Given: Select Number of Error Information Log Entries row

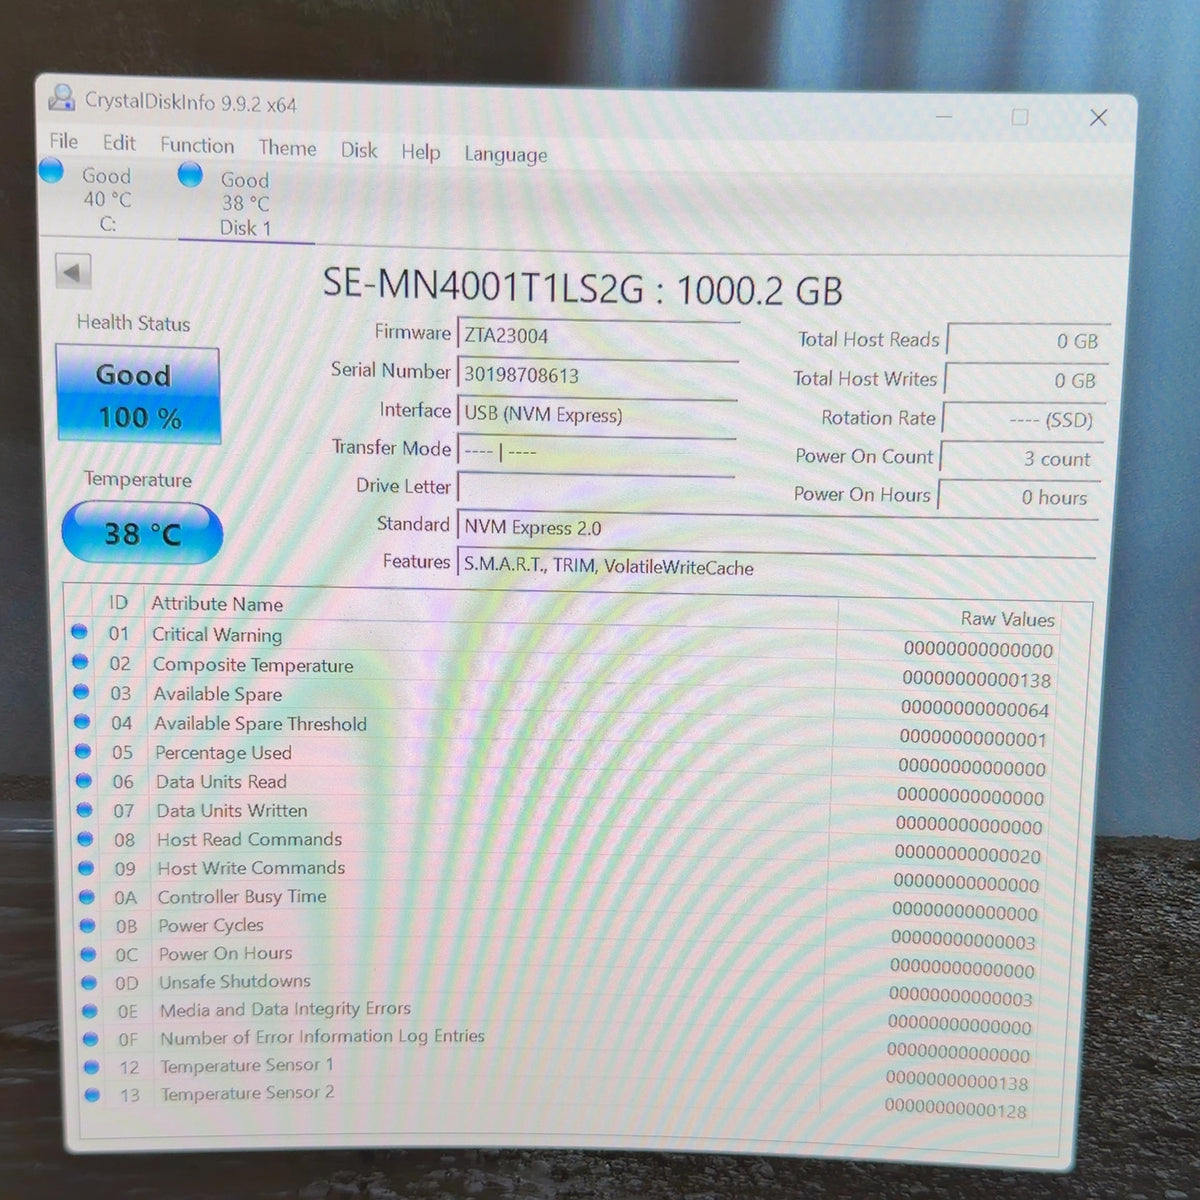Looking at the screenshot, I should 563,1044.
